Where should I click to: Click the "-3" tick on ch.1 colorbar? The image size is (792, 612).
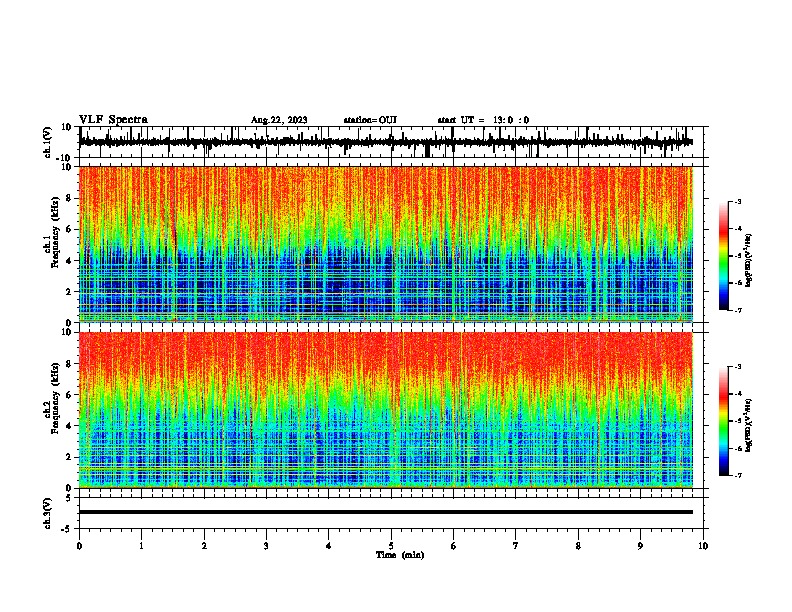coord(737,202)
